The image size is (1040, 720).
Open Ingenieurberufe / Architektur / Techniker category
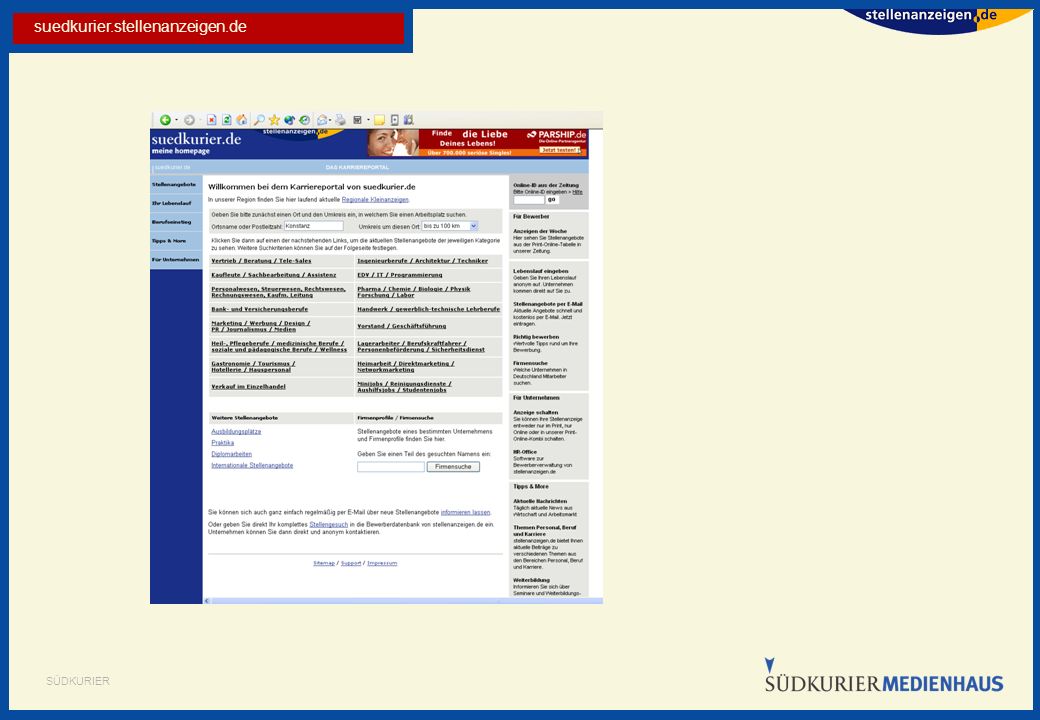[x=422, y=261]
